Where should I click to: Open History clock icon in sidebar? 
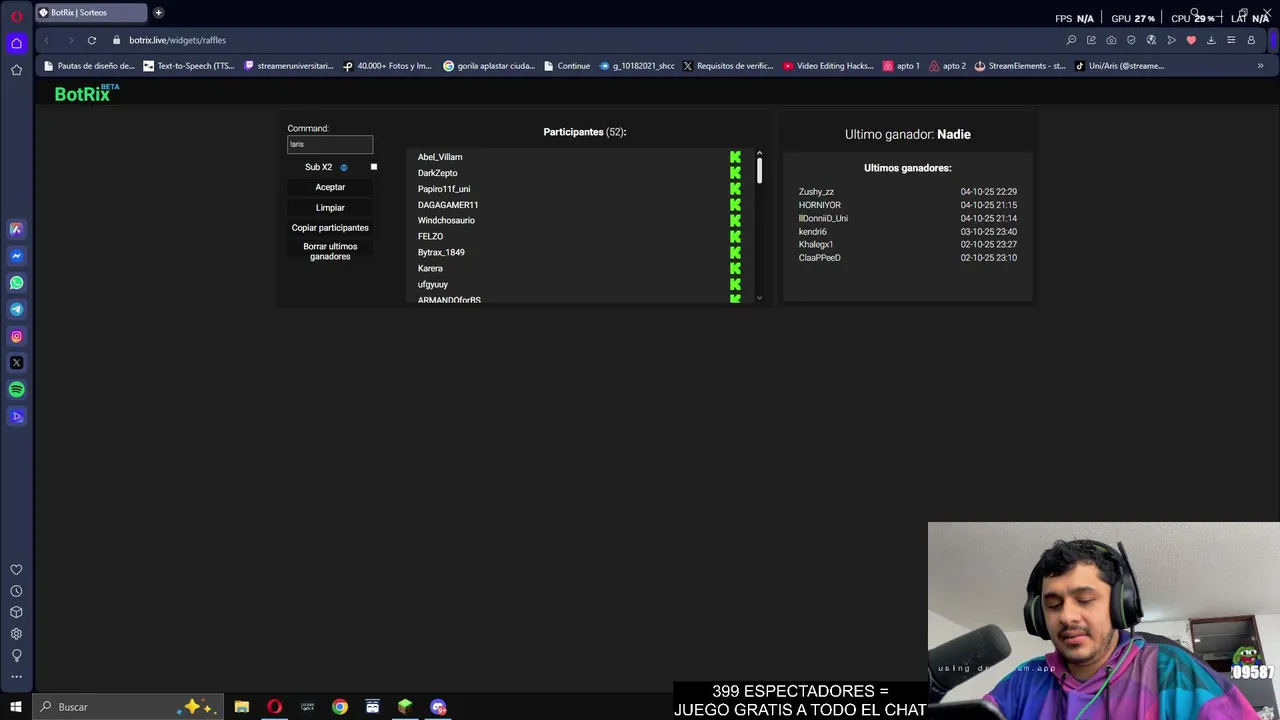(16, 591)
